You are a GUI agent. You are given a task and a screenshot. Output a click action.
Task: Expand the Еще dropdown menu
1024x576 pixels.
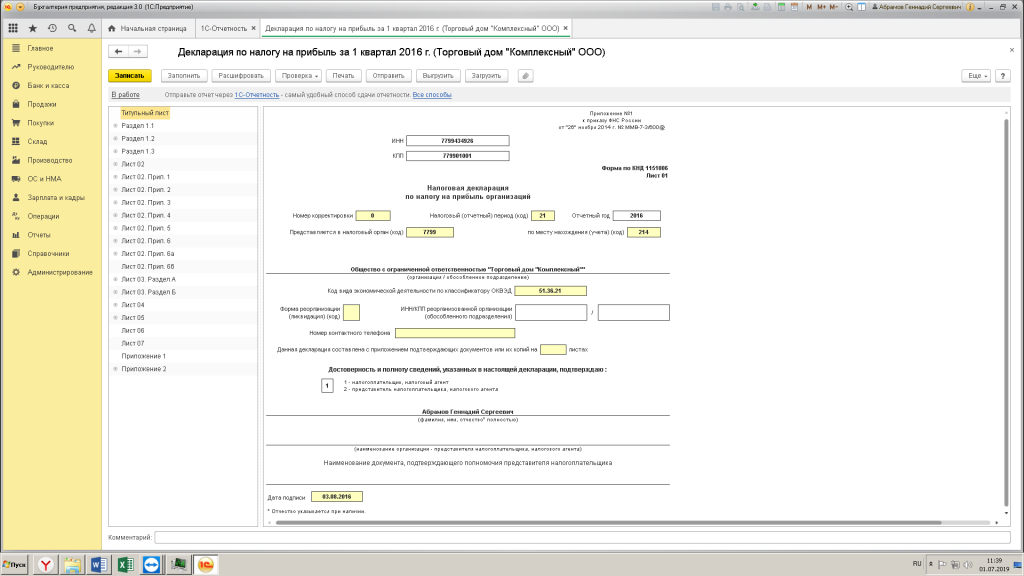(x=975, y=75)
